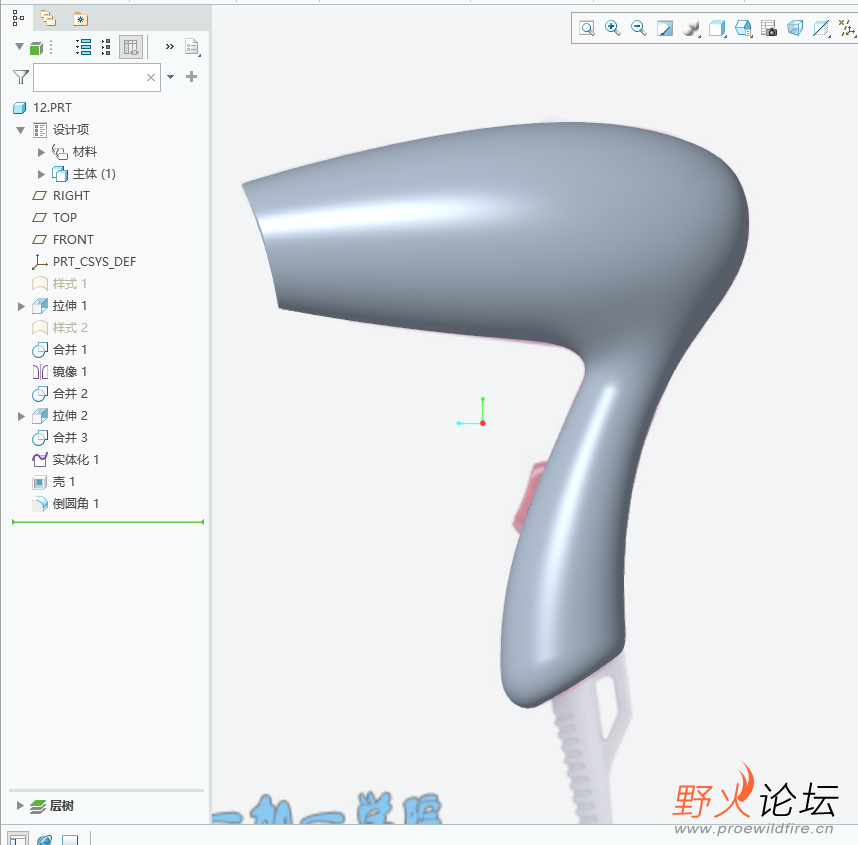Click the Collapse All tree icon
Image resolution: width=858 pixels, height=845 pixels.
(x=106, y=47)
